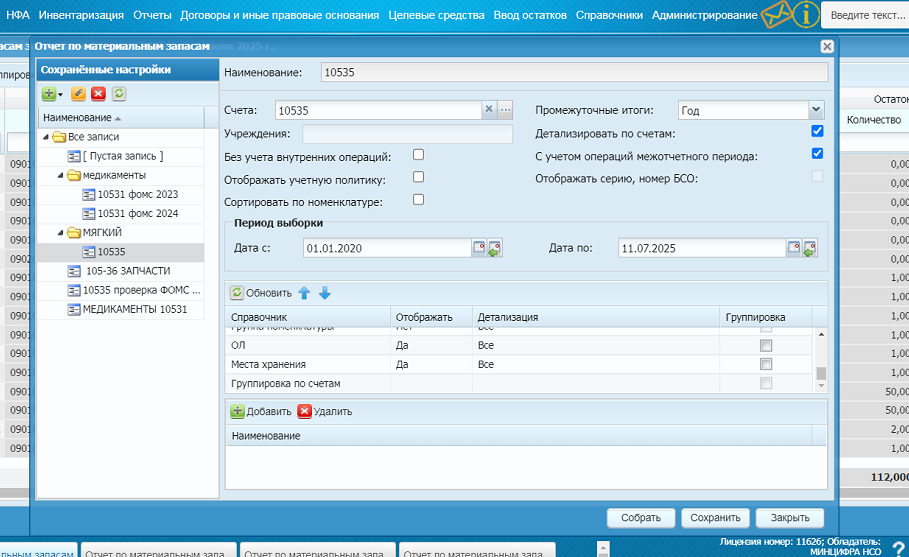The height and width of the screenshot is (557, 909).
Task: Open calendar for Дата с field
Action: click(479, 248)
